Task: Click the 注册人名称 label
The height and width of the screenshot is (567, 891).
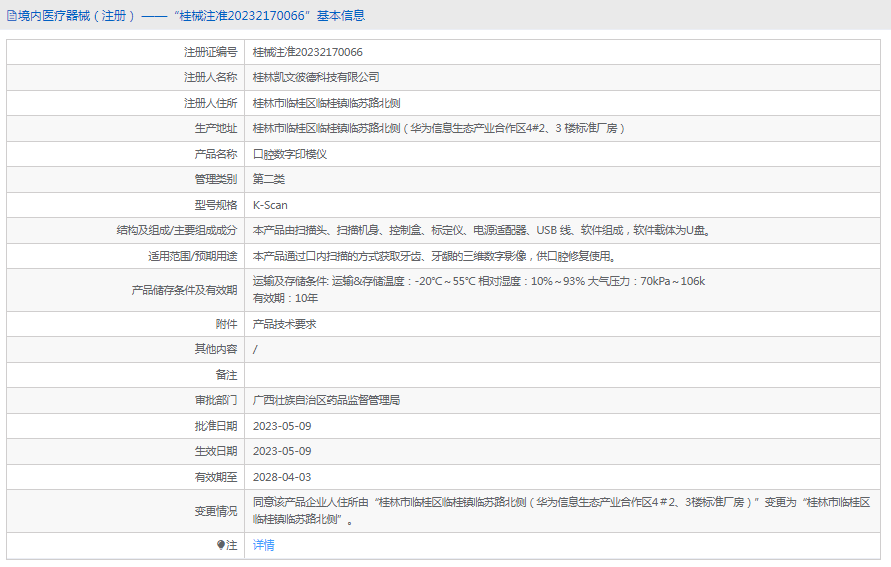Action: [210, 77]
